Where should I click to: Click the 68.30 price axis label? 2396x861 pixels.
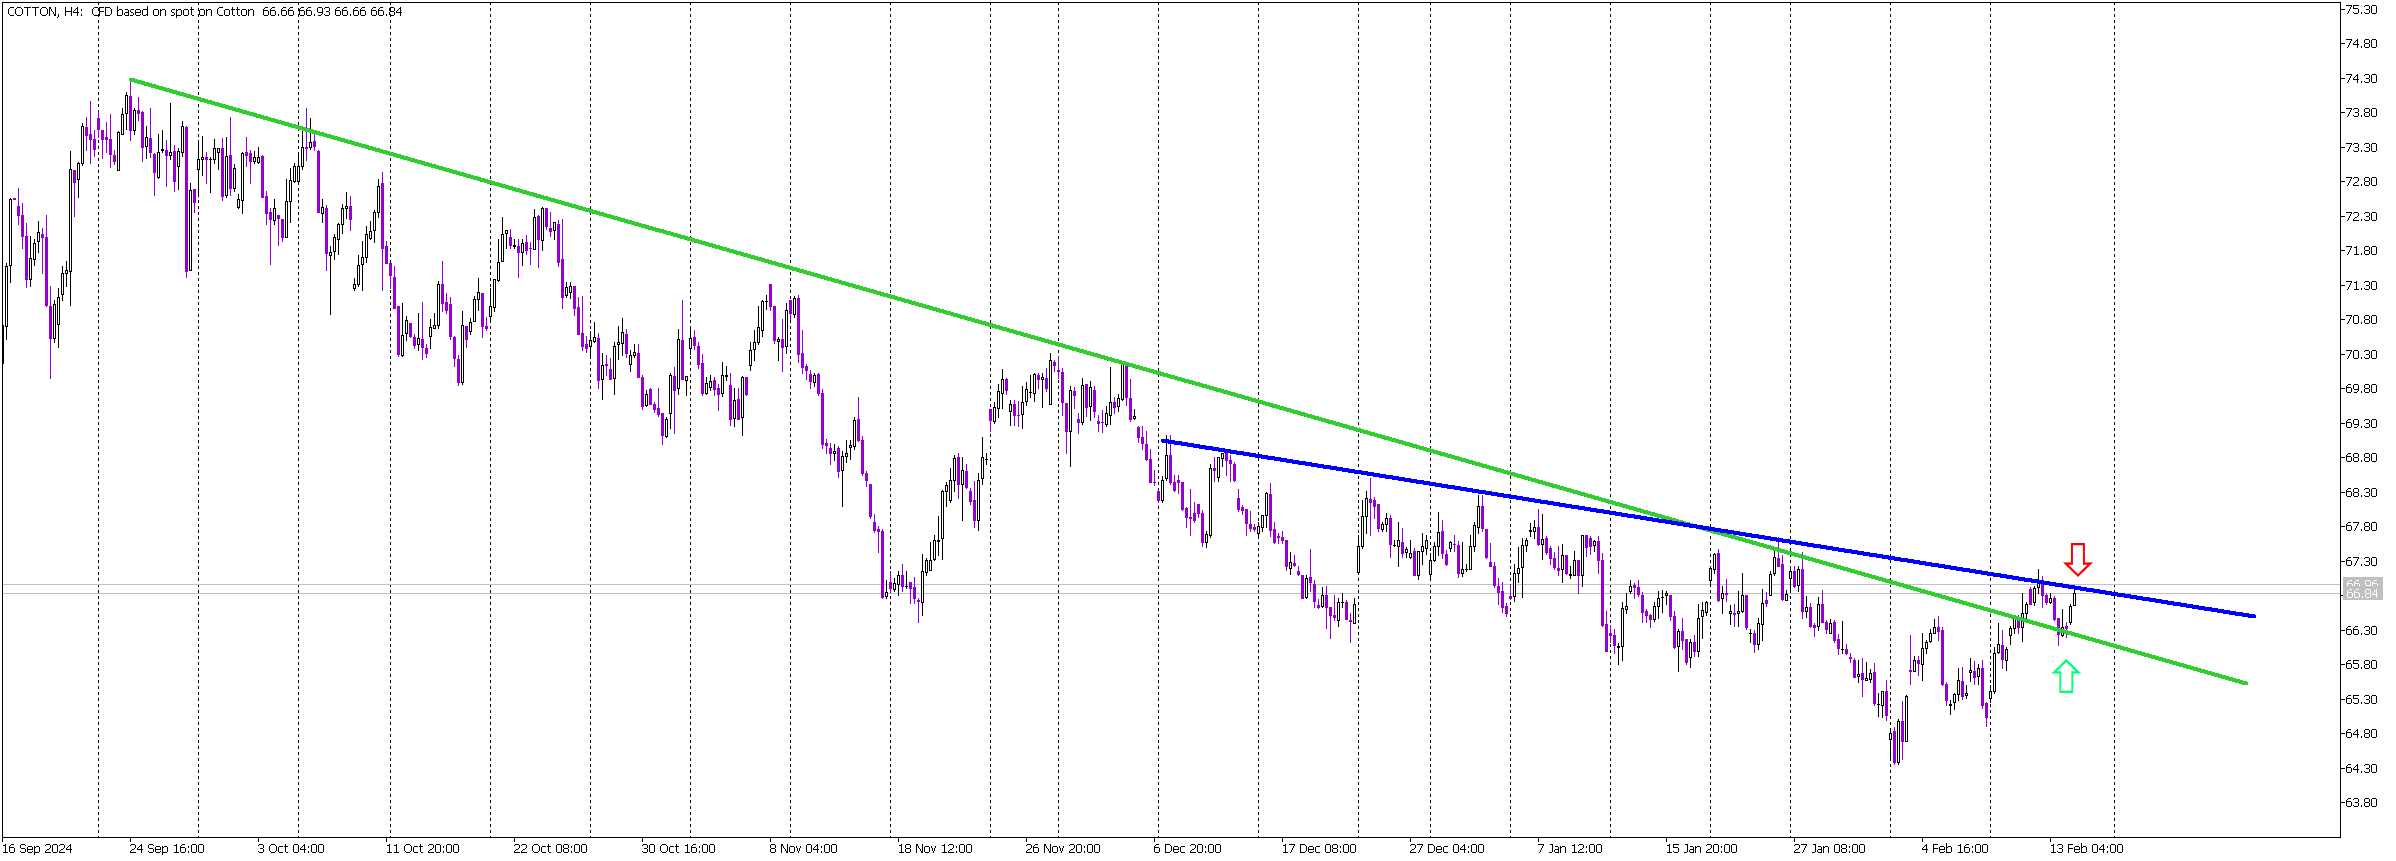2363,493
